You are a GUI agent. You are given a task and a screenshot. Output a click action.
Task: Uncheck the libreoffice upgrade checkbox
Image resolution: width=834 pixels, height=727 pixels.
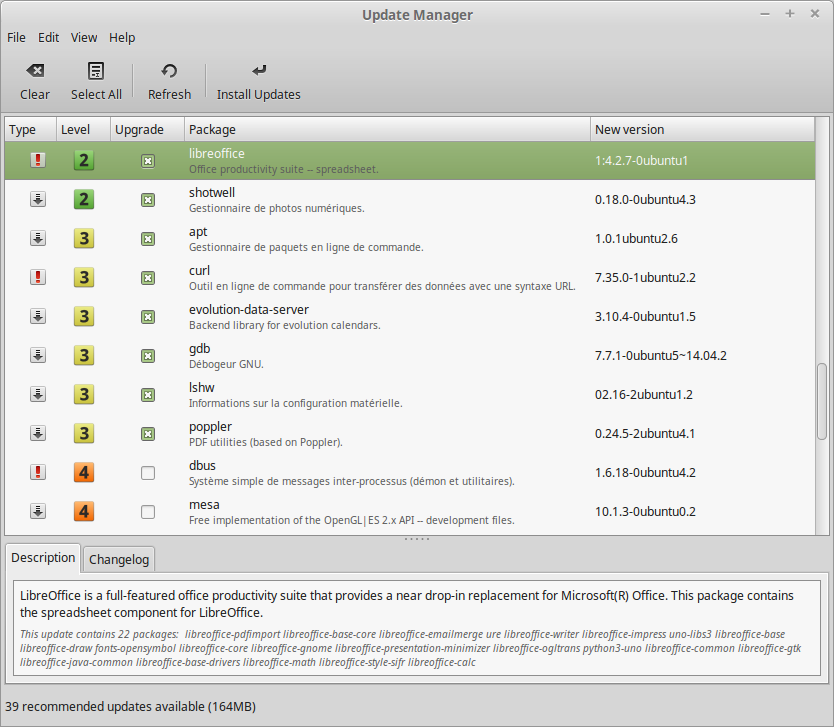148,161
